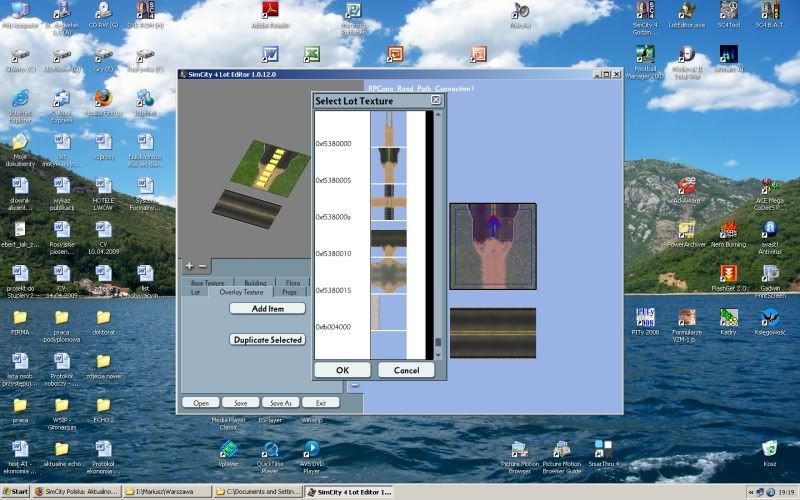800x500 pixels.
Task: Zoom out with the minus button under the preview
Action: 203,266
